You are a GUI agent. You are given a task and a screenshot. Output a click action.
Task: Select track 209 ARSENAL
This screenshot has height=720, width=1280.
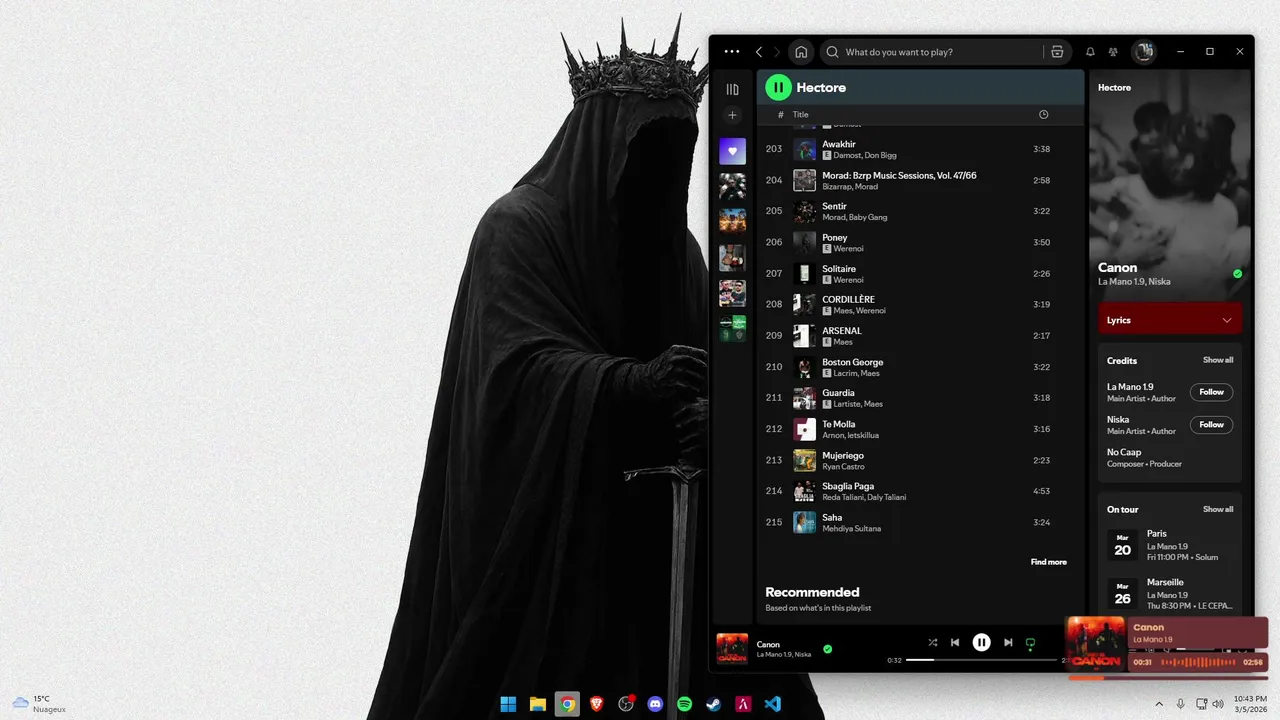click(x=920, y=335)
